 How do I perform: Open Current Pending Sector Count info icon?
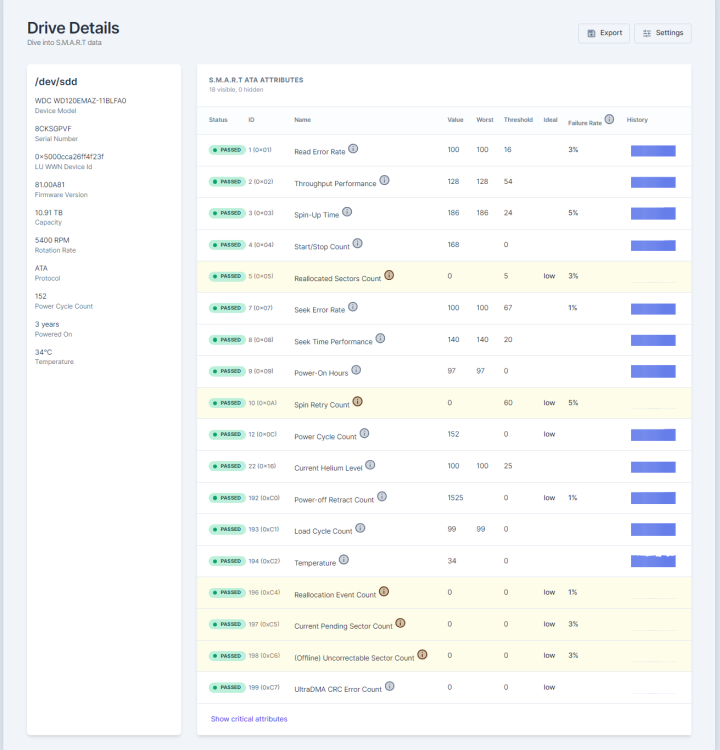pos(400,623)
